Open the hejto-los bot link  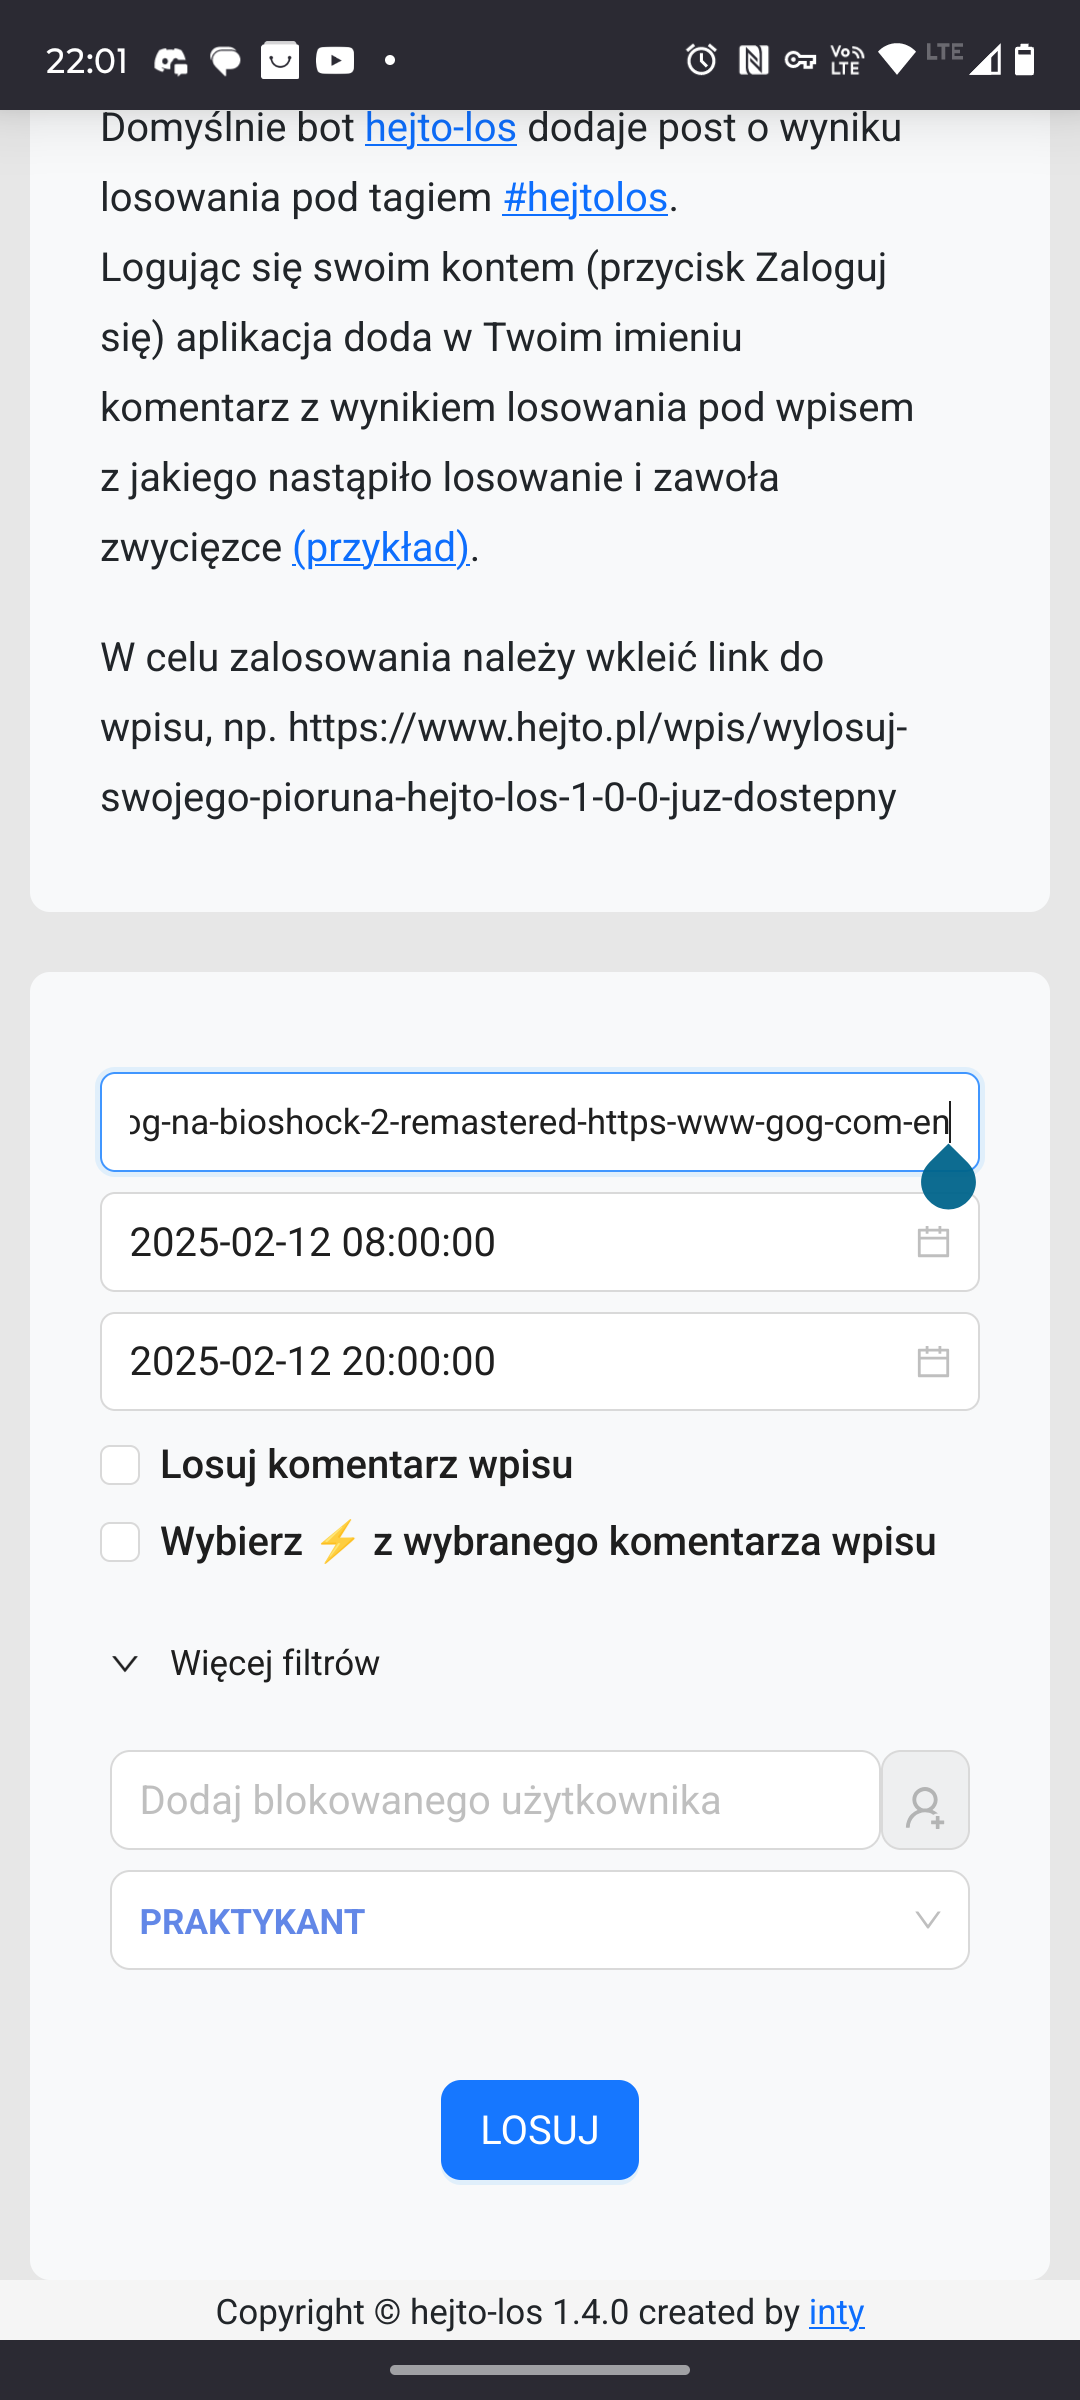[440, 128]
